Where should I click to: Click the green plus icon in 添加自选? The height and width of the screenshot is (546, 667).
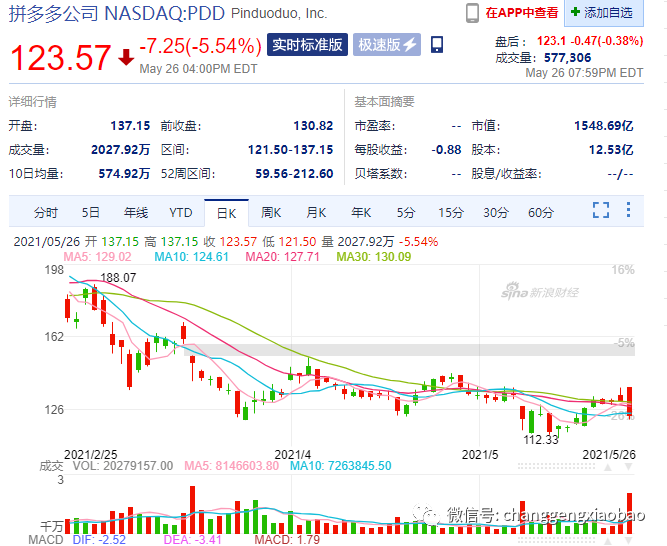tap(575, 12)
